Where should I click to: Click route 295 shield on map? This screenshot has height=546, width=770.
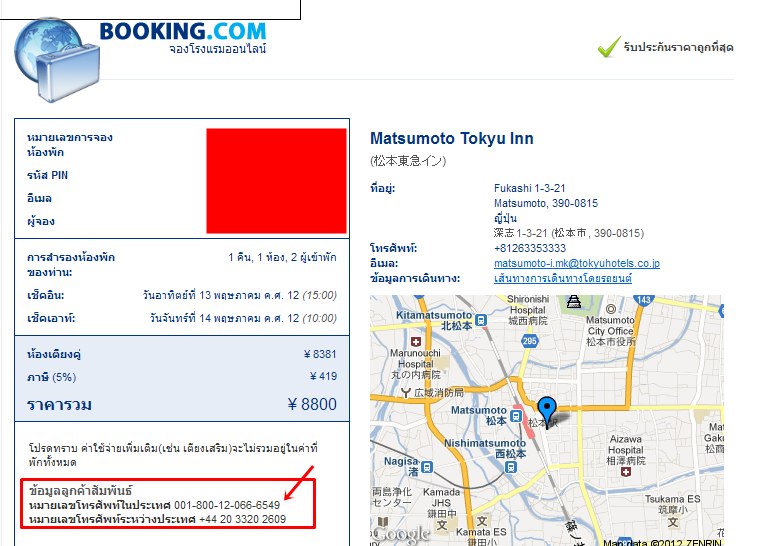tap(530, 341)
